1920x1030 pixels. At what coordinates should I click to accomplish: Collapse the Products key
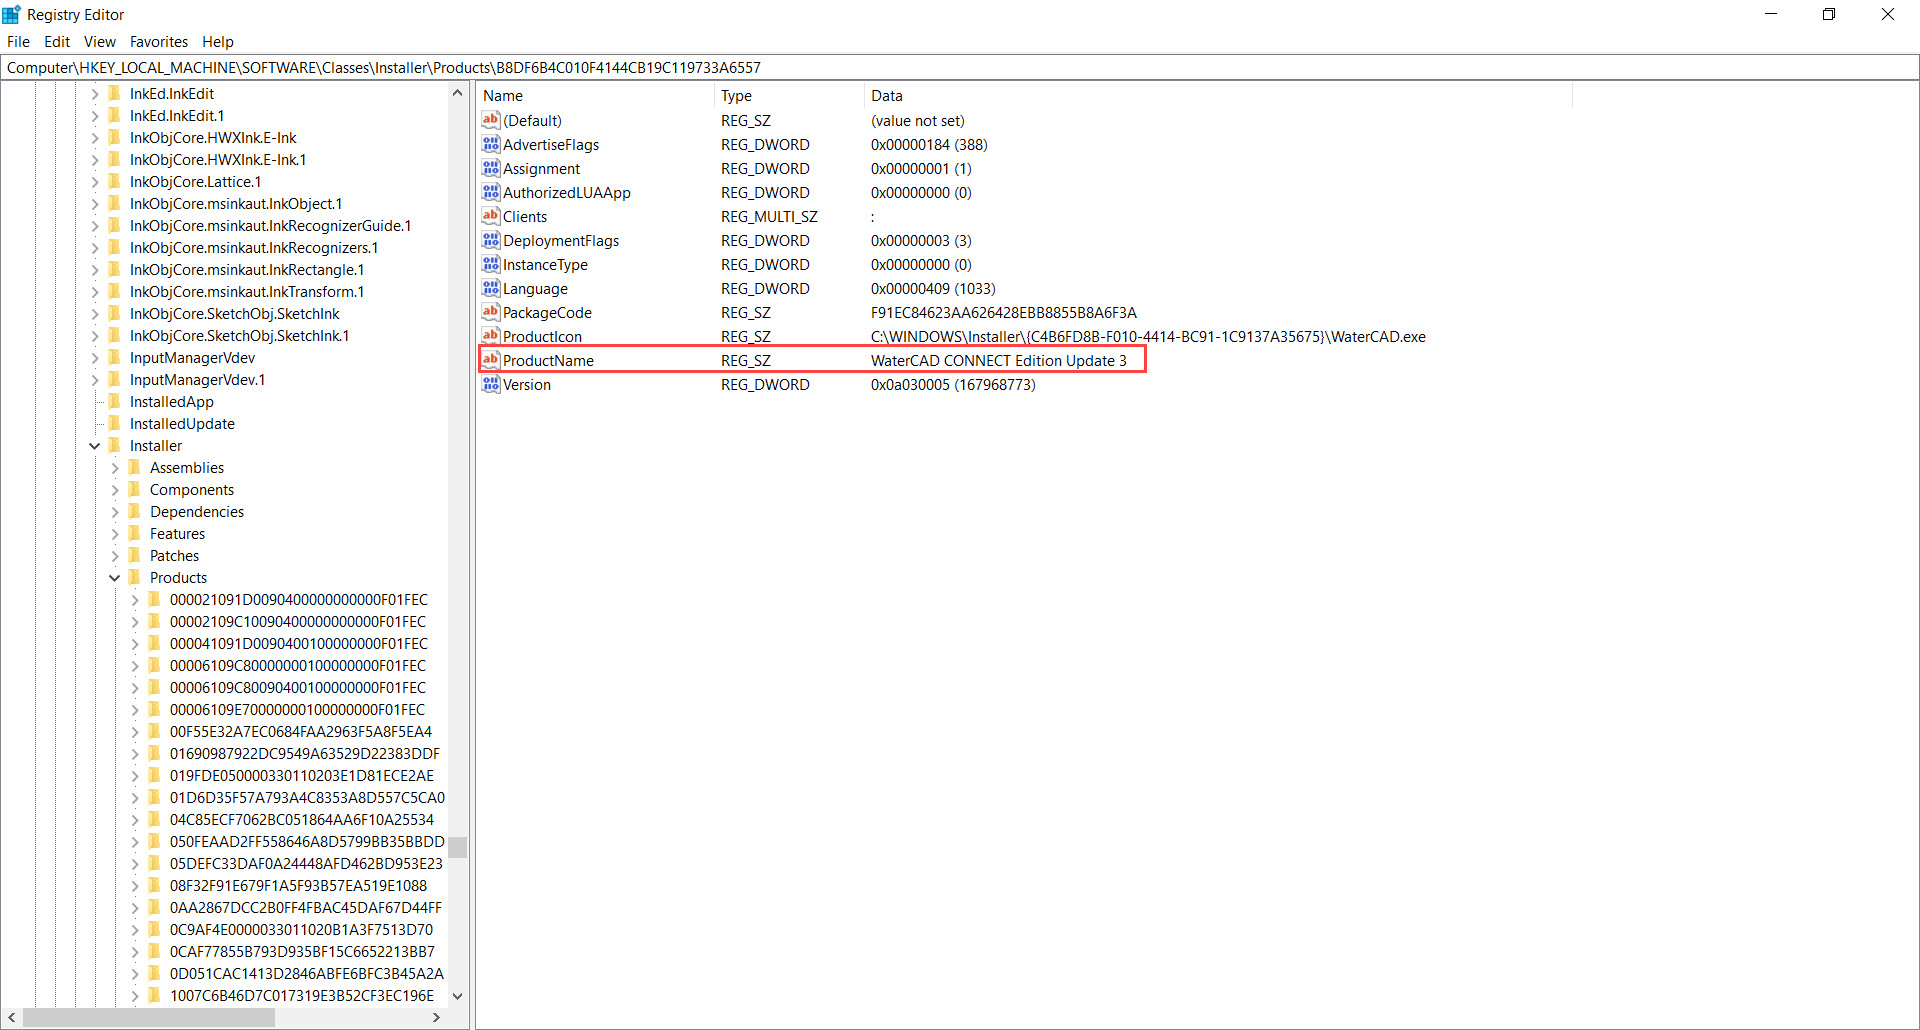115,578
